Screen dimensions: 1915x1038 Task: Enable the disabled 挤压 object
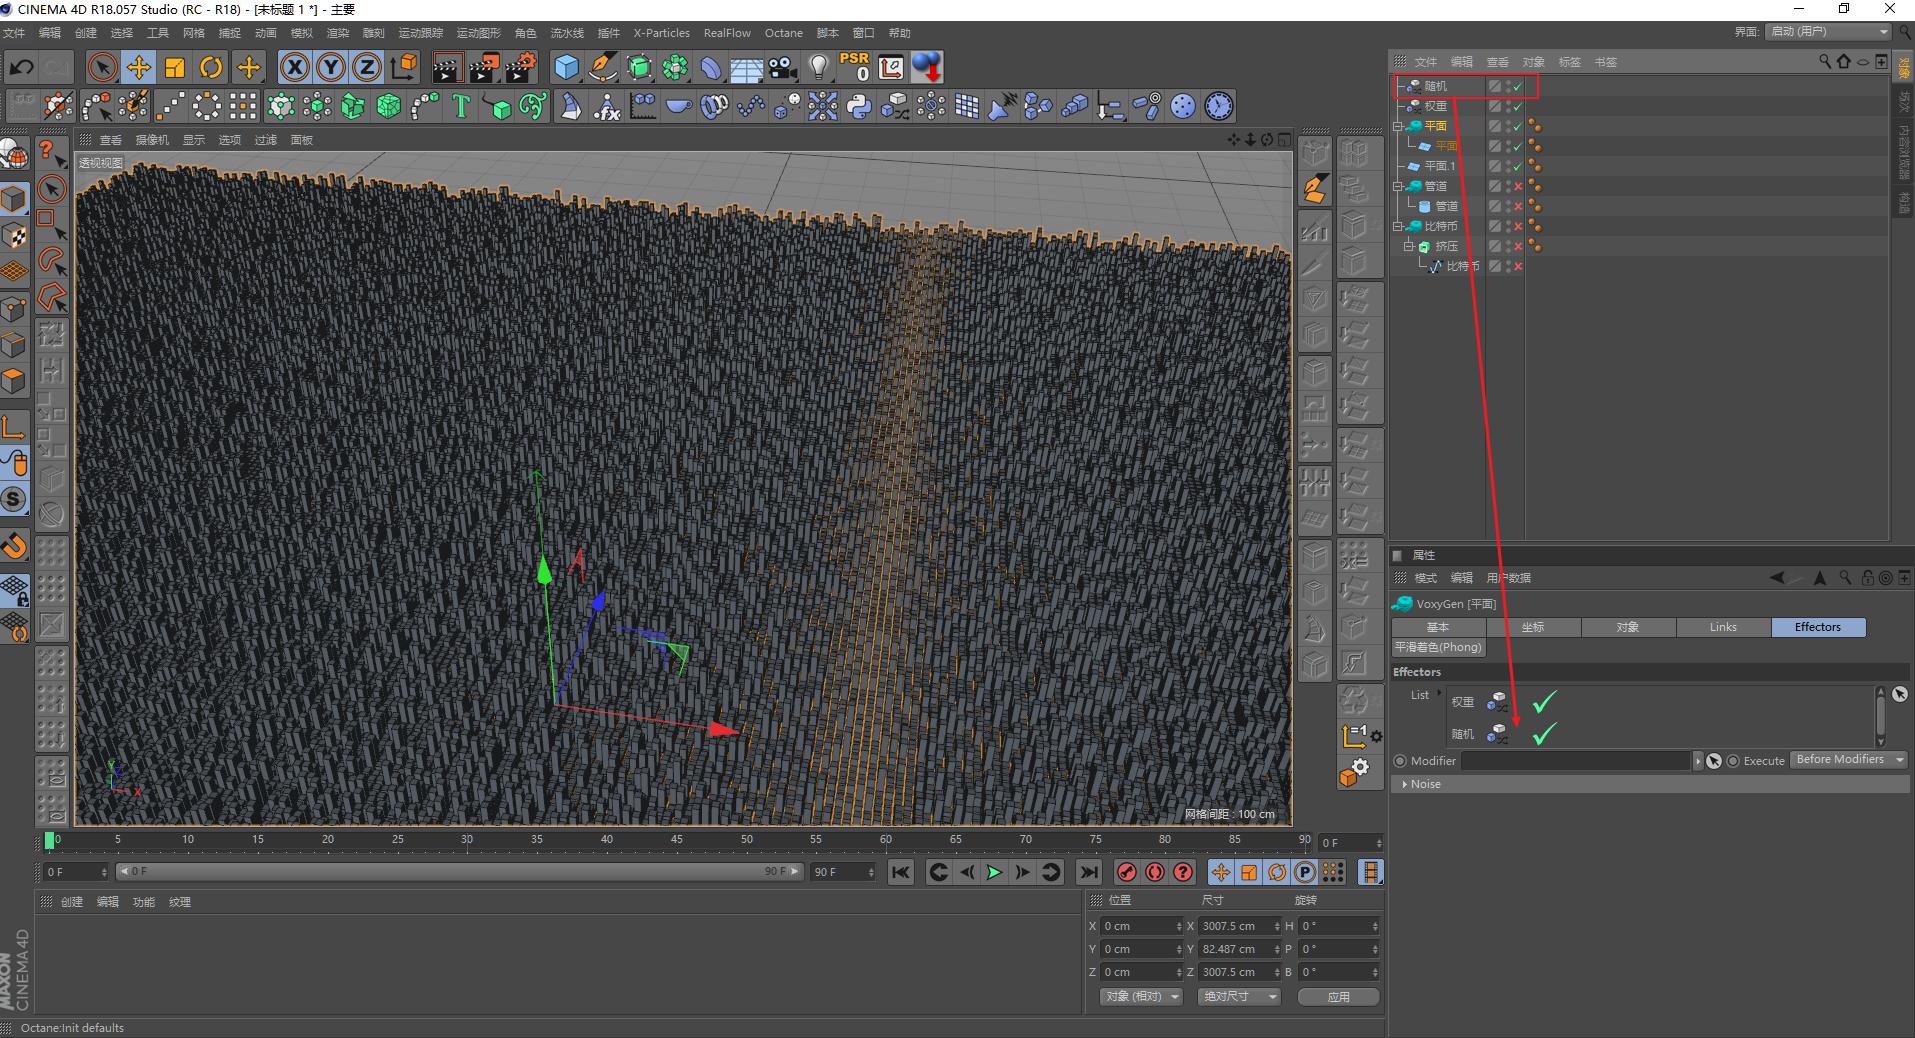1518,247
